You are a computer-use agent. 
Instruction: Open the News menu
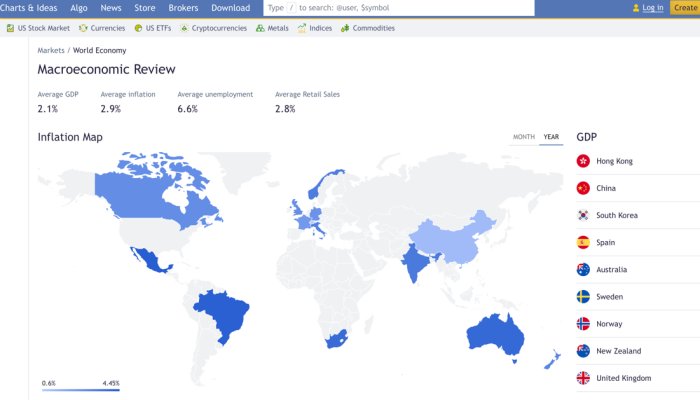click(111, 8)
